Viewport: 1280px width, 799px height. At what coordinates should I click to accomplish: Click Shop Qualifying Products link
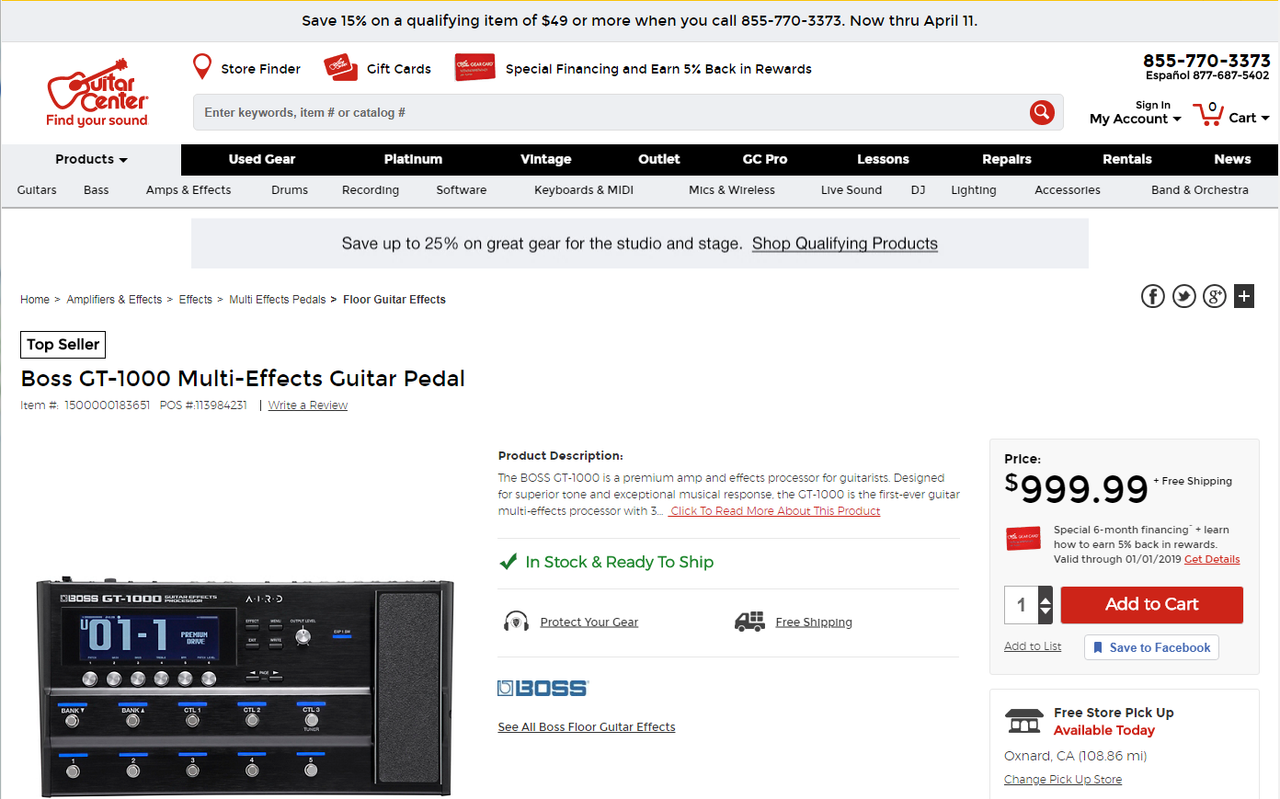pos(845,243)
